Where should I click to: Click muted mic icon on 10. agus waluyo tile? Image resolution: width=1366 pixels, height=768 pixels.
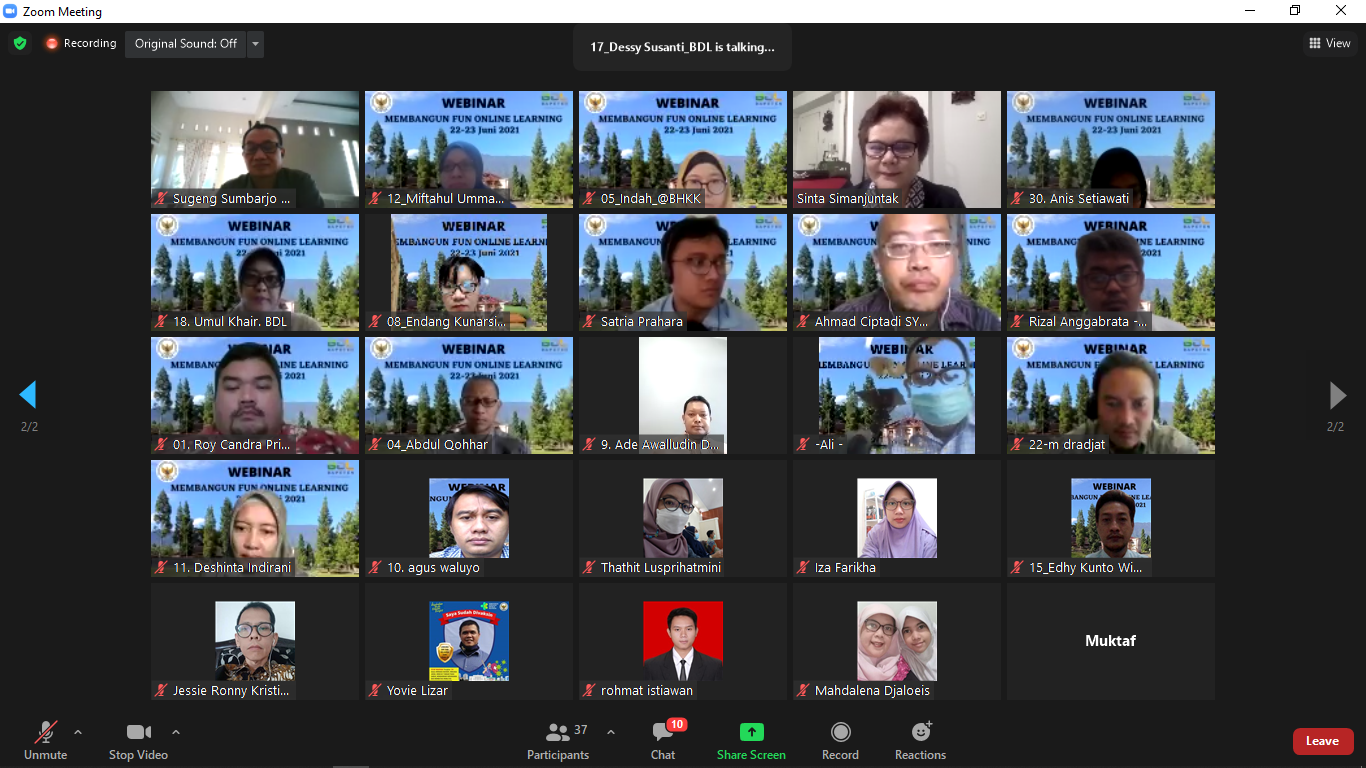click(x=375, y=568)
